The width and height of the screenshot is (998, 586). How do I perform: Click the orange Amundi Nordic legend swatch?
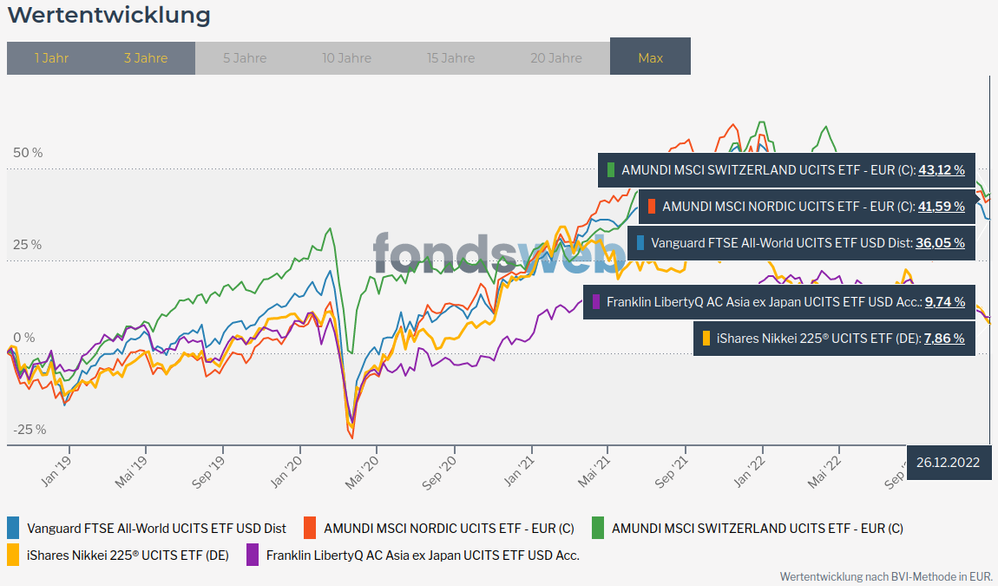309,528
